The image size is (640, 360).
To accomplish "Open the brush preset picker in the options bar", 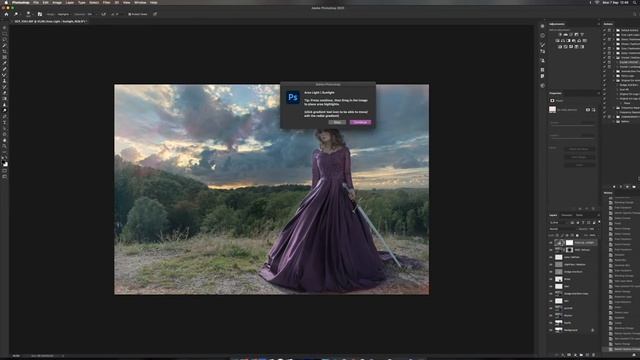I will [29, 14].
